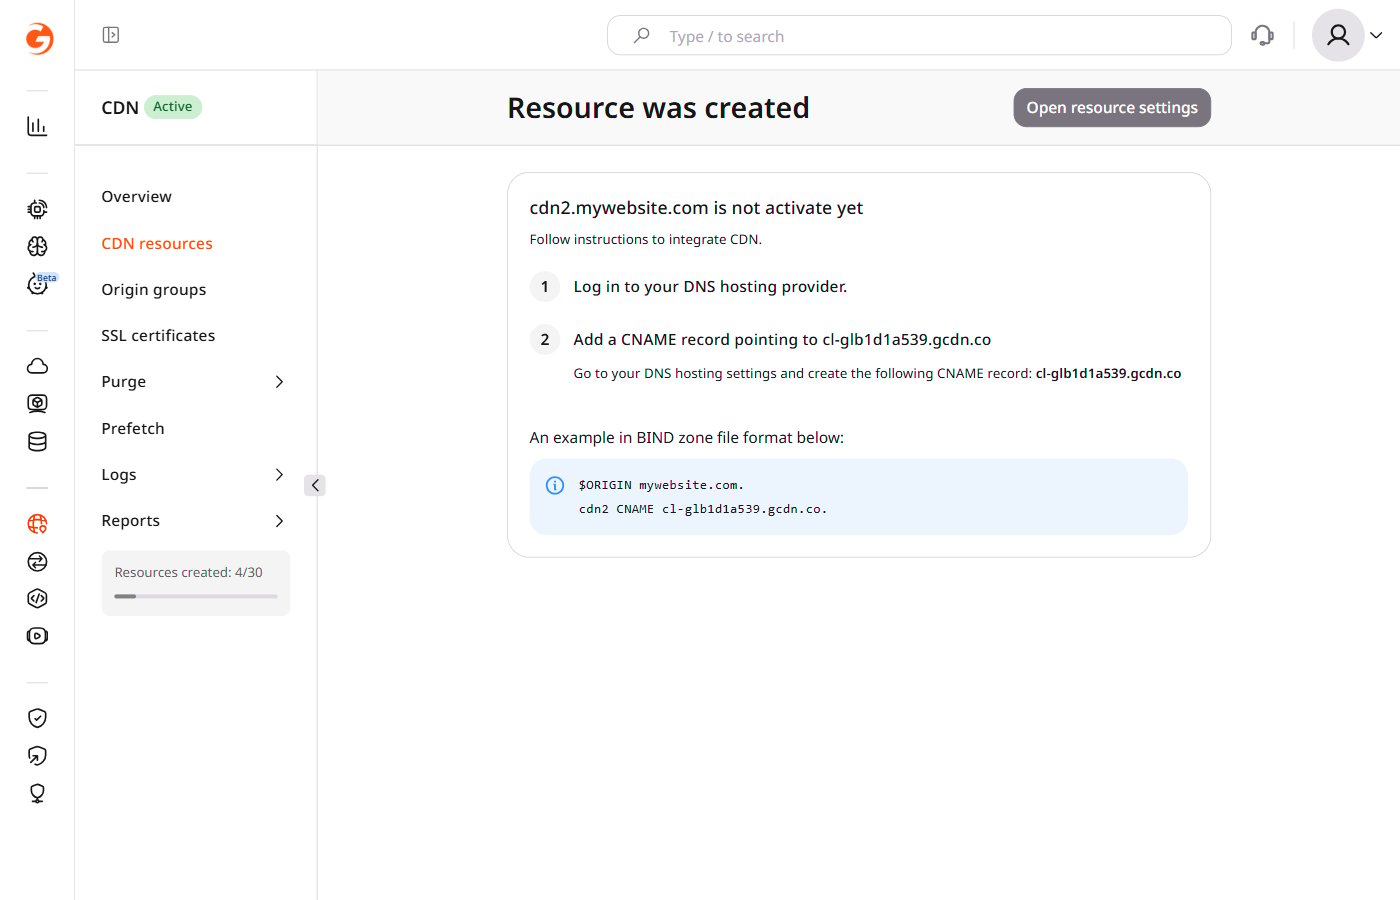Click step 1 Log in to DNS provider
1400x900 pixels.
(710, 287)
